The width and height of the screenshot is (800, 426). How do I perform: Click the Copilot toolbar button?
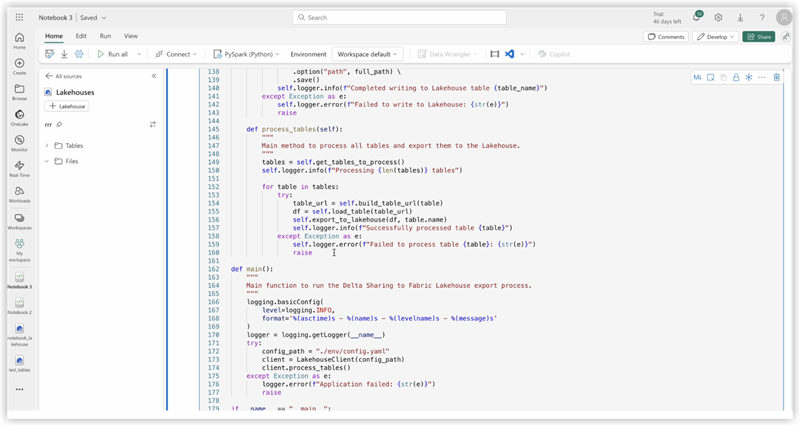coord(554,54)
